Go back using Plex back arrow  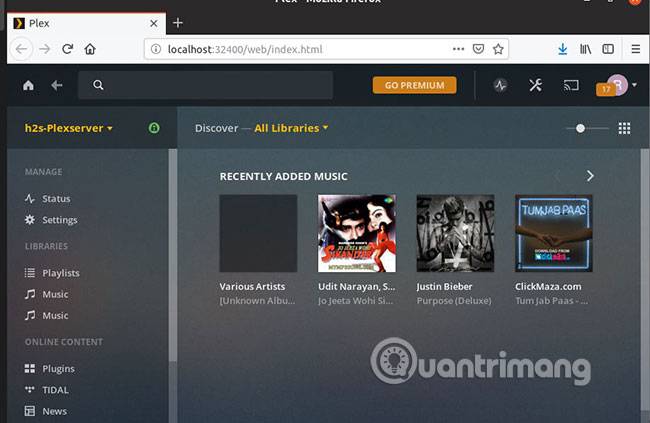(57, 85)
